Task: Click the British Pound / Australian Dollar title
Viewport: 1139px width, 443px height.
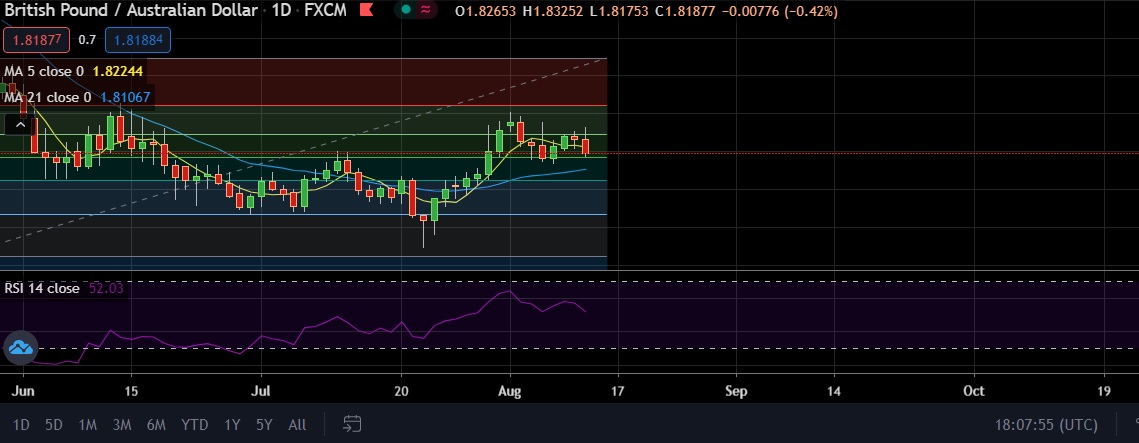Action: (x=131, y=11)
